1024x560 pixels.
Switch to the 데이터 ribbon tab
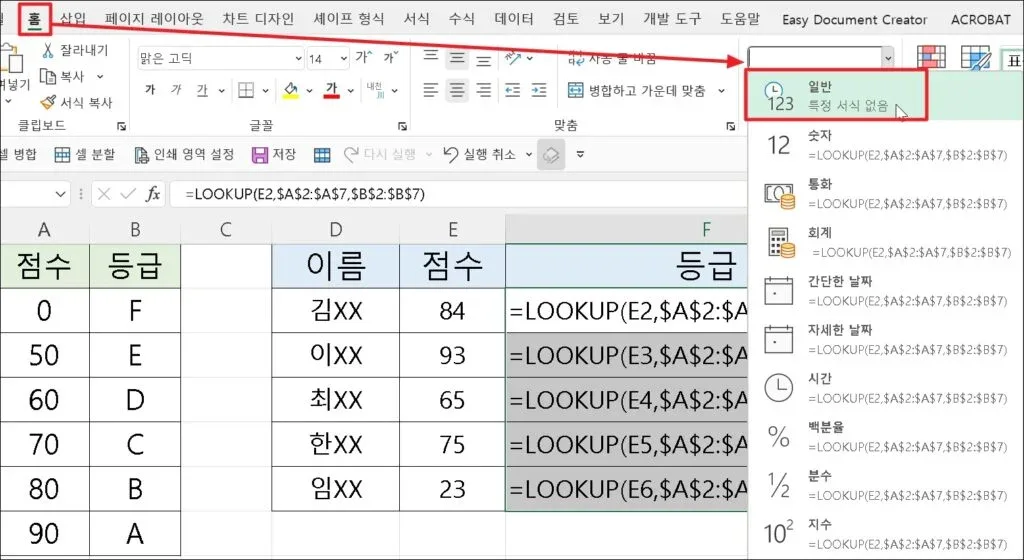pos(514,19)
